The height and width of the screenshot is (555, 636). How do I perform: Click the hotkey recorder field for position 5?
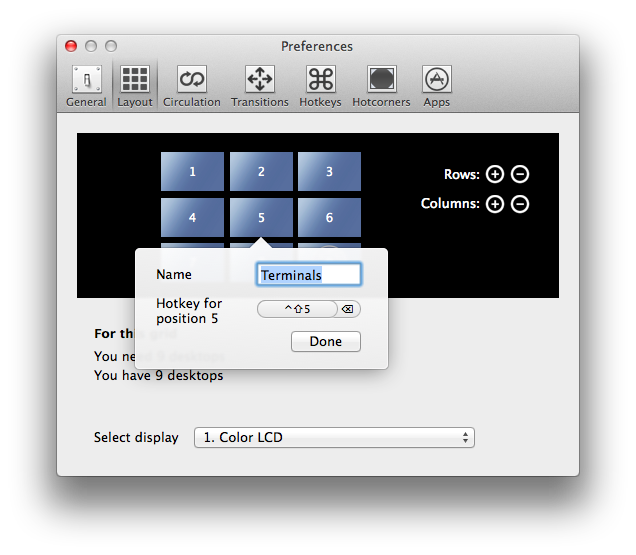point(296,310)
